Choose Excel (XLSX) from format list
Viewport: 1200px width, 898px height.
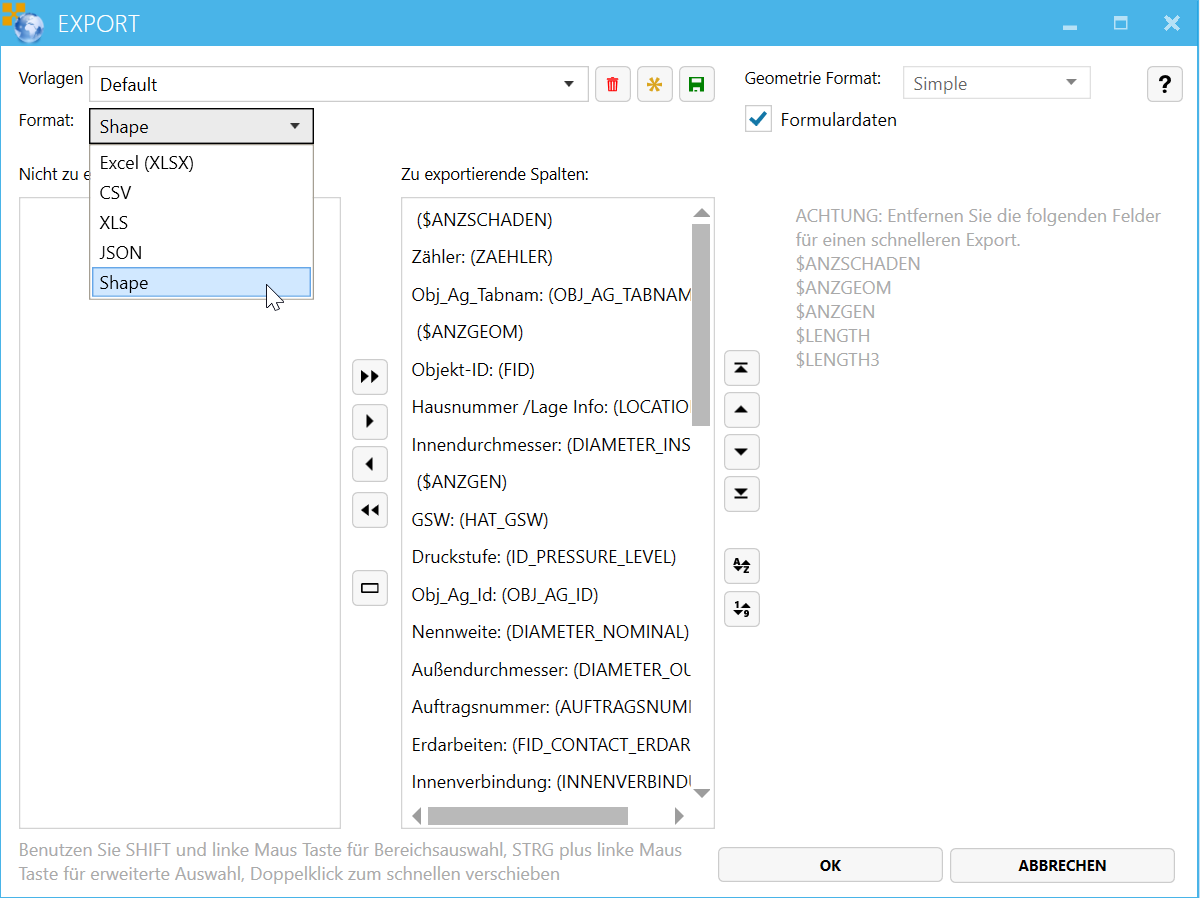pos(147,163)
